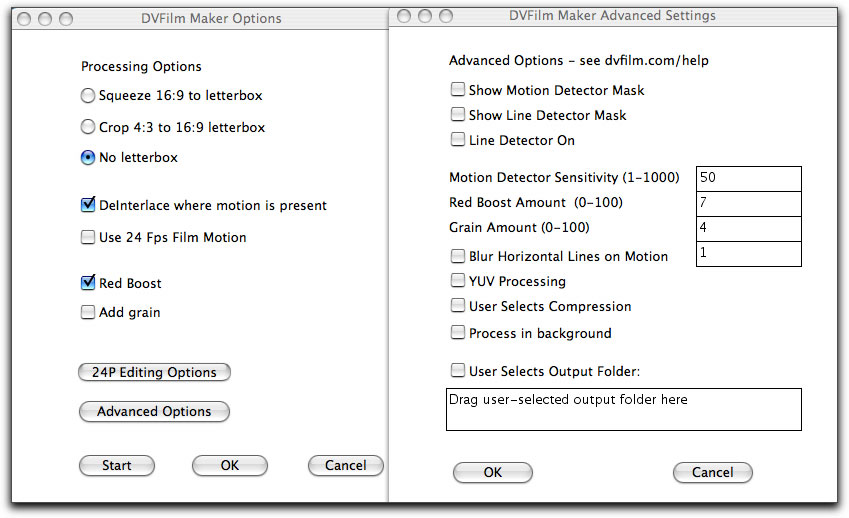The width and height of the screenshot is (849, 518).
Task: Click Motion Detector Sensitivity field
Action: click(x=748, y=179)
